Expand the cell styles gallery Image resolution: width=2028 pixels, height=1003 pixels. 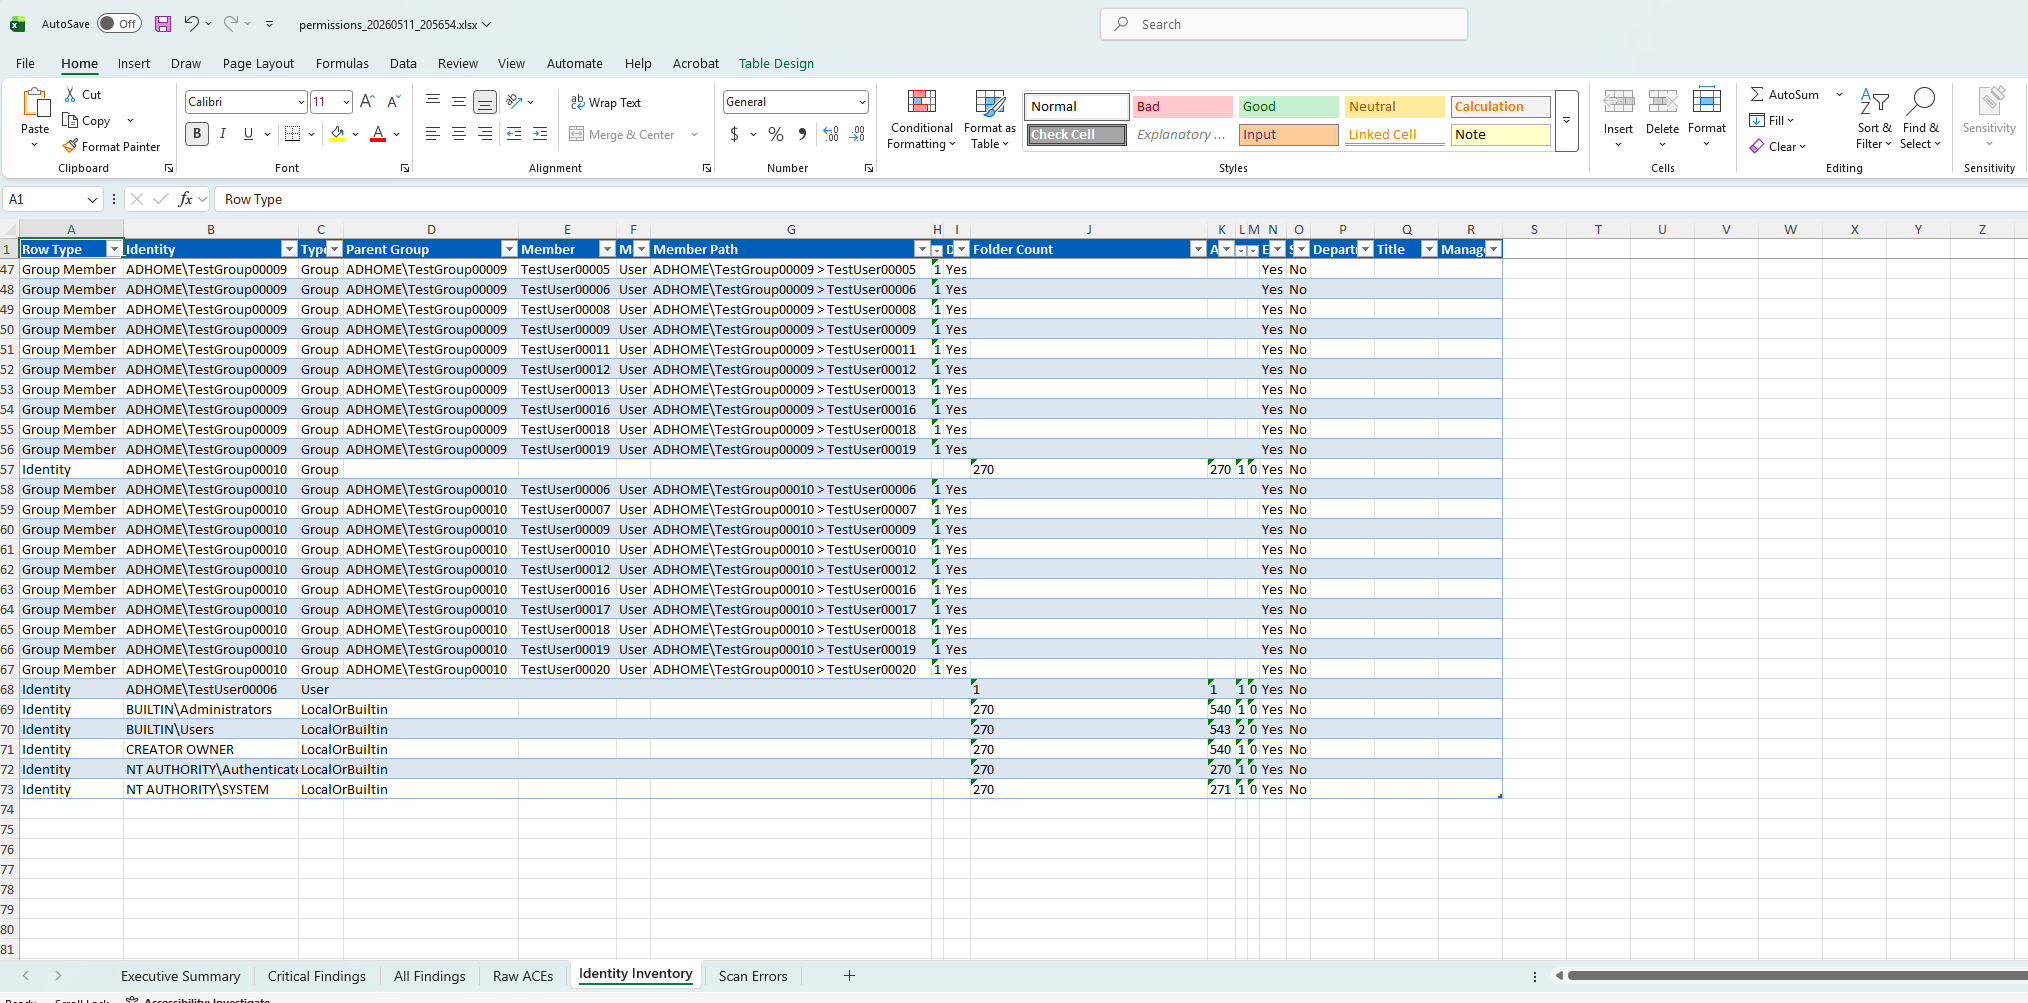click(x=1566, y=120)
